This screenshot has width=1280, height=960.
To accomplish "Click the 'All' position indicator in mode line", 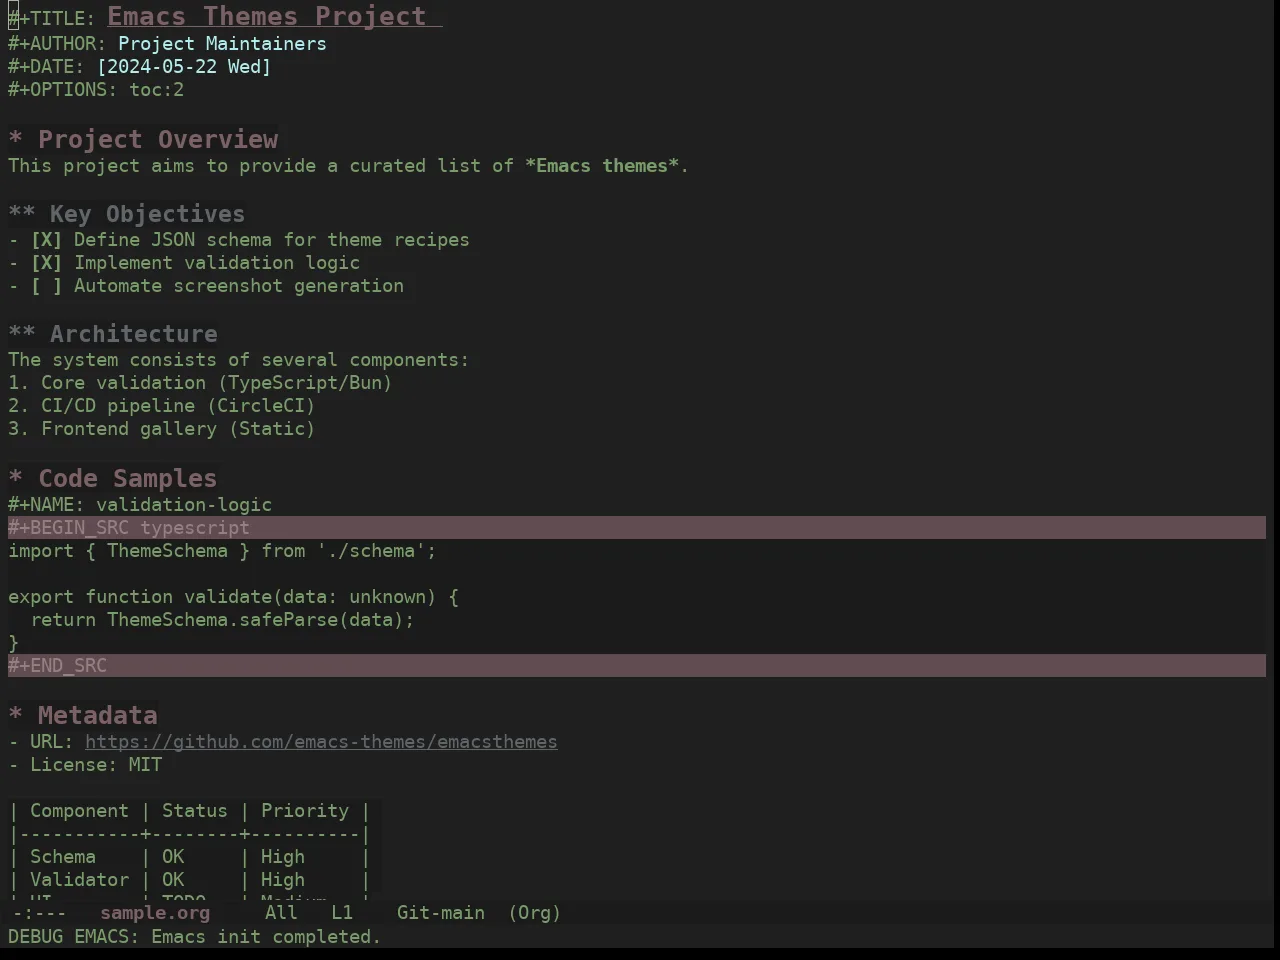I will pyautogui.click(x=281, y=913).
